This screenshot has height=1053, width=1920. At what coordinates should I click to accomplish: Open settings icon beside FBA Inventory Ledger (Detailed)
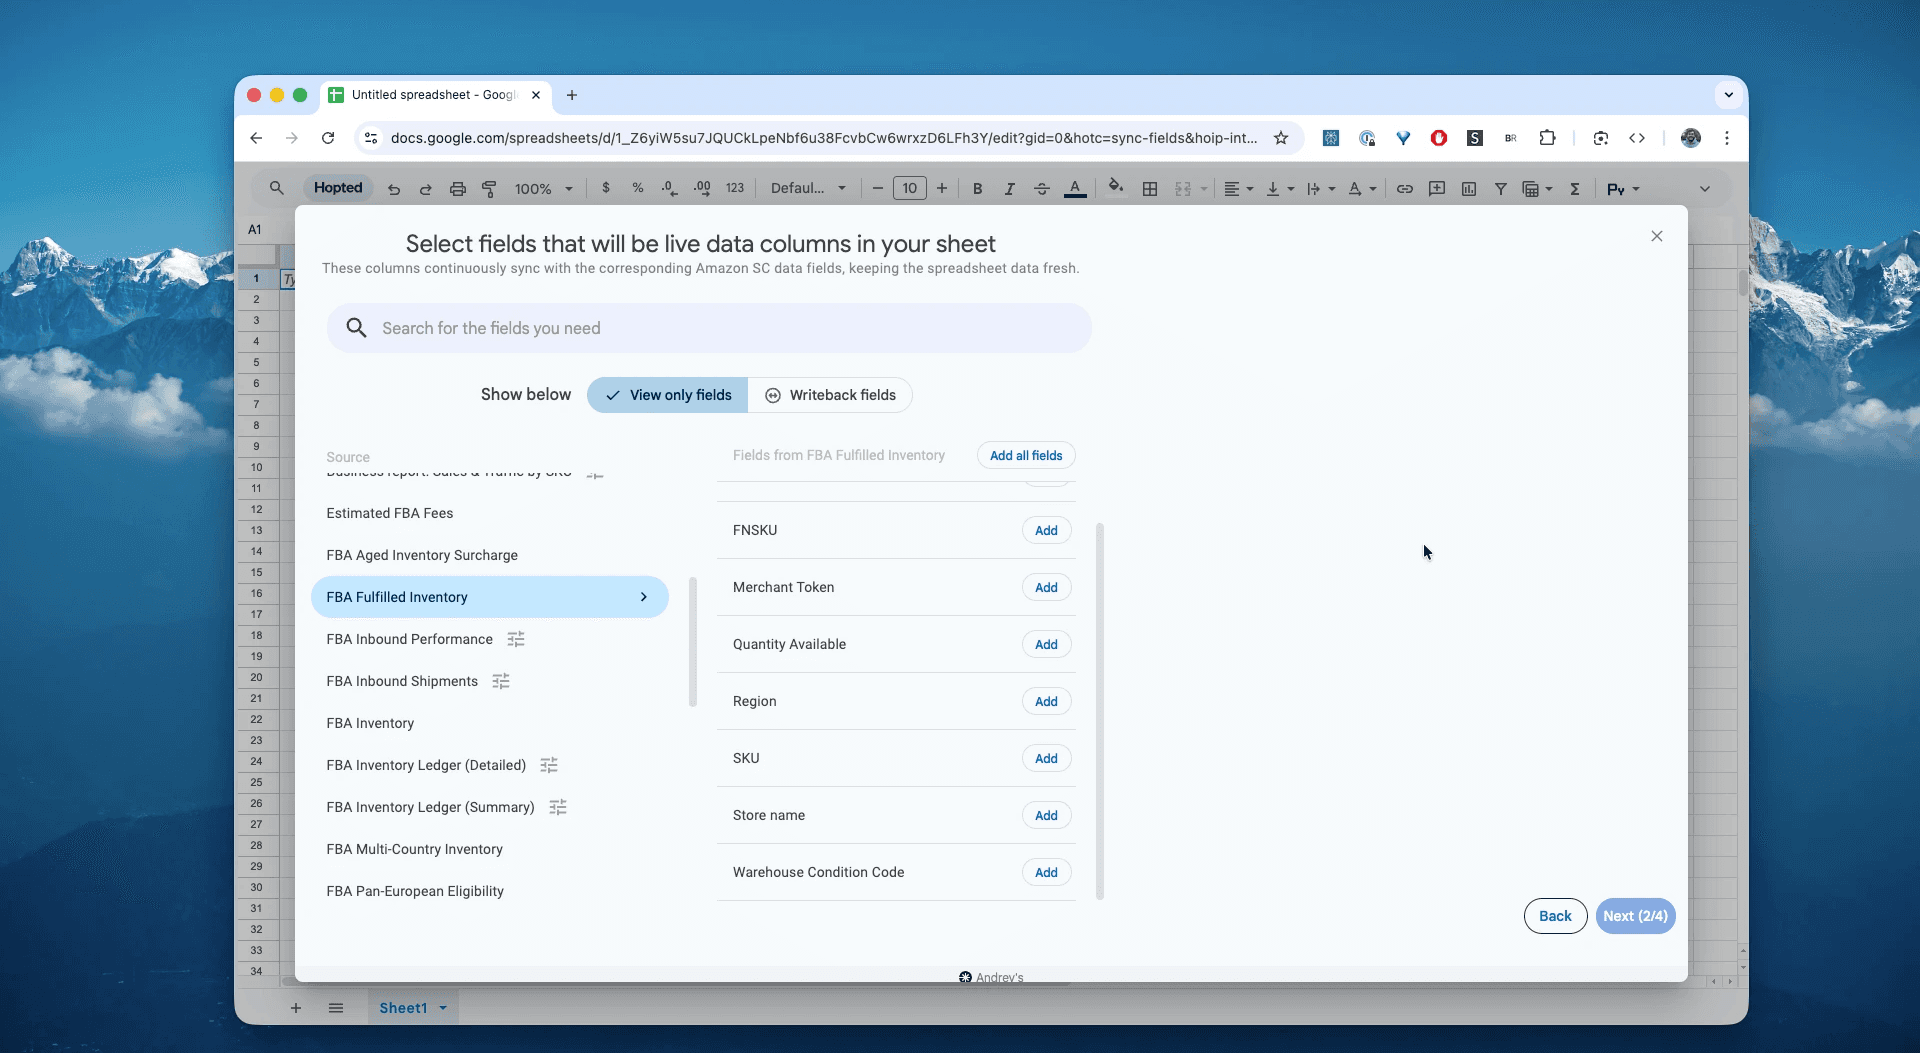(549, 765)
